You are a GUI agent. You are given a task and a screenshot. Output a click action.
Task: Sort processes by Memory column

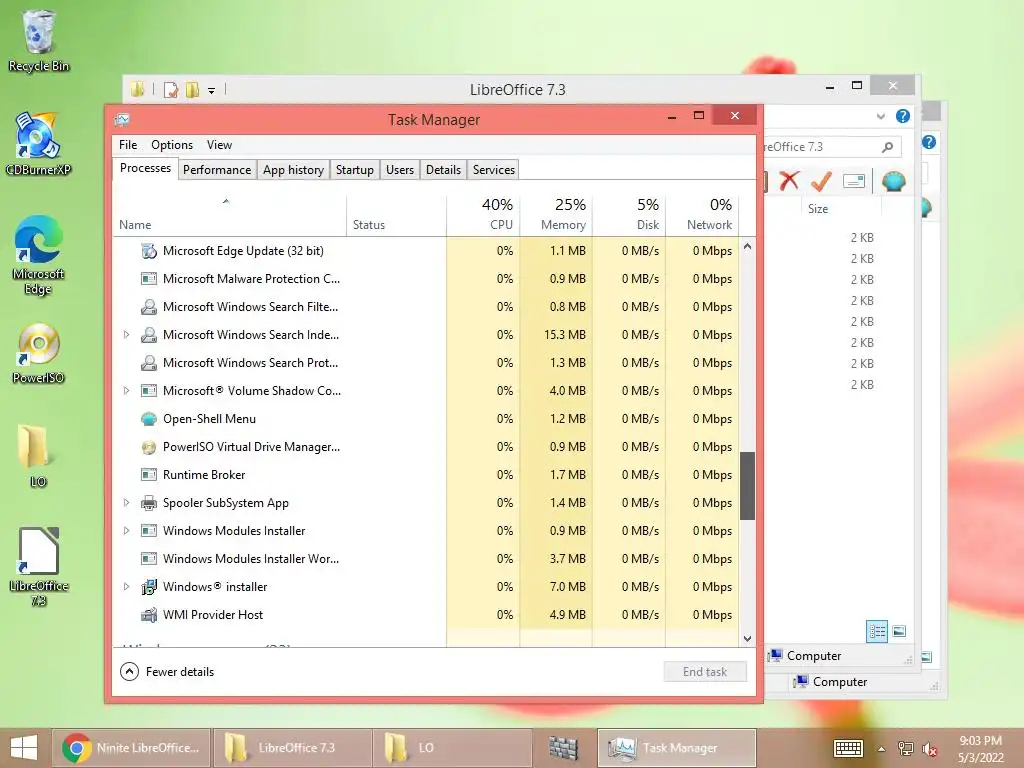click(556, 214)
